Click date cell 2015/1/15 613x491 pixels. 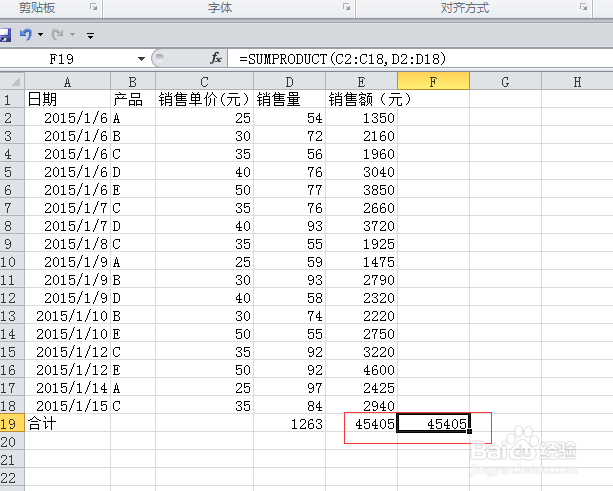[x=67, y=405]
